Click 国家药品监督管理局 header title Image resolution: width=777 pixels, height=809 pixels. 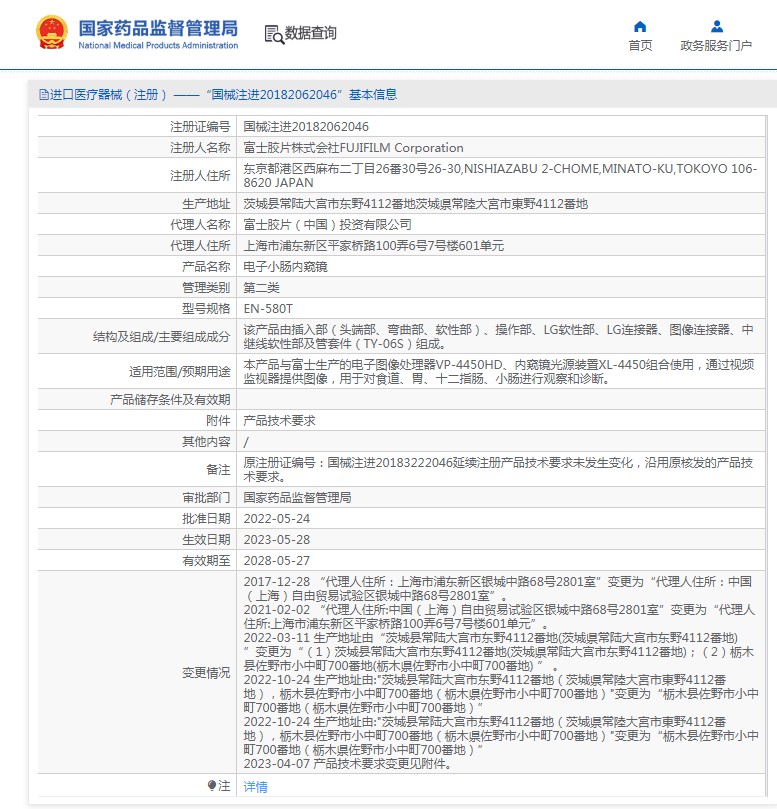(158, 28)
